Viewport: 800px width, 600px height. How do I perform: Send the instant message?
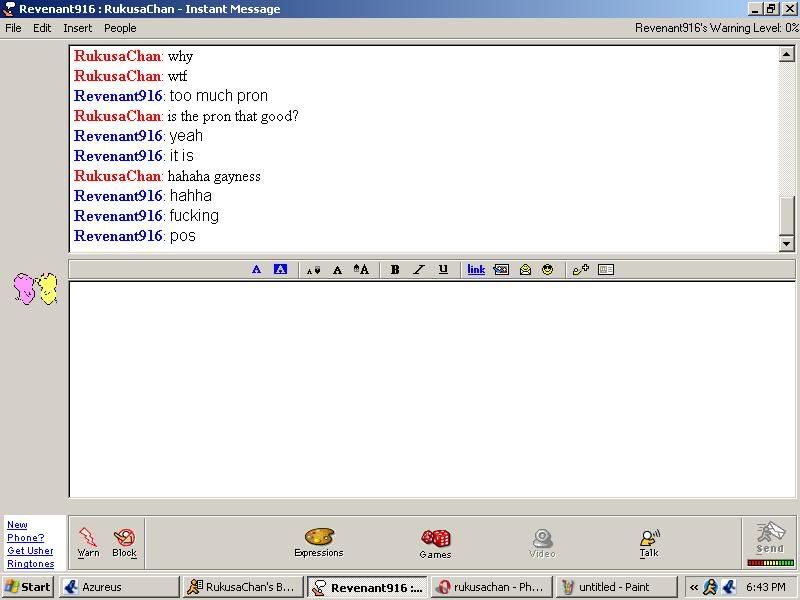[x=770, y=538]
